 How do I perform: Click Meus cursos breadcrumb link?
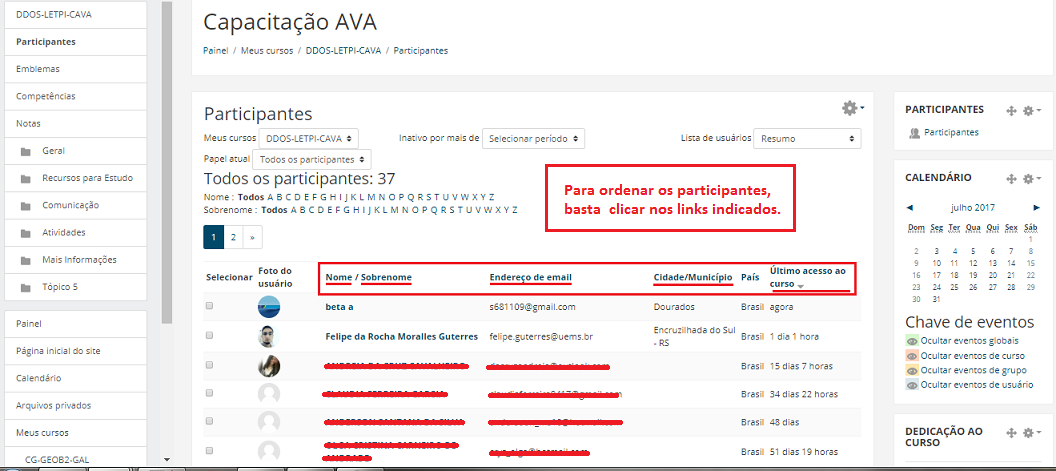(267, 51)
